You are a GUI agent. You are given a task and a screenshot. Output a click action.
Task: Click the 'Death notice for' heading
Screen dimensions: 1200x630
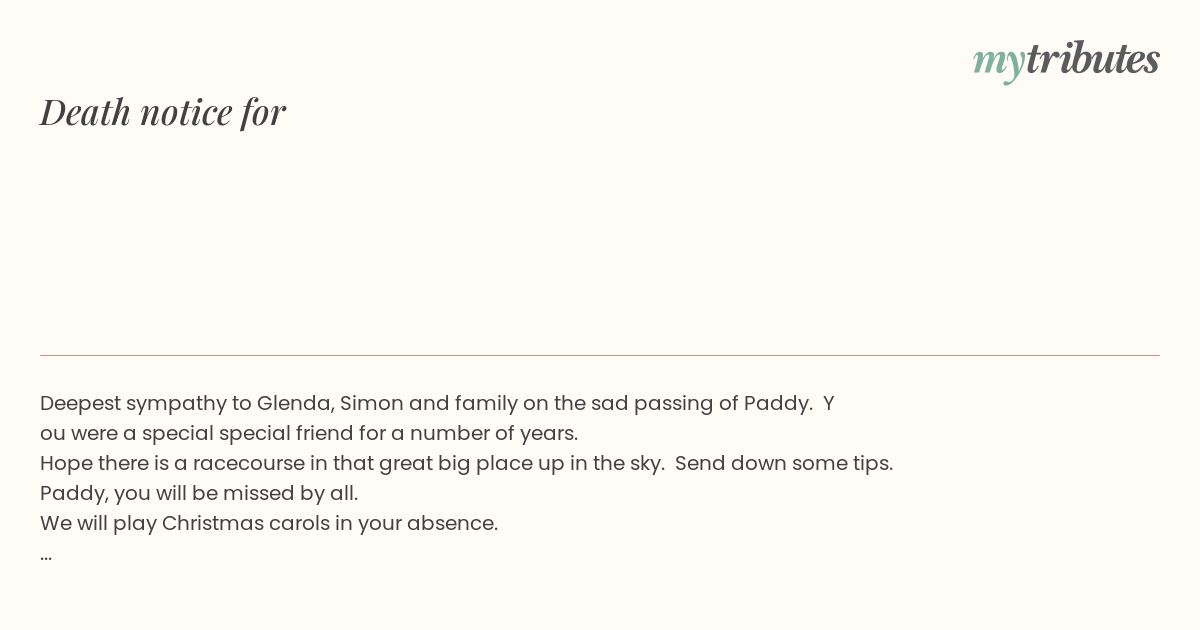[x=163, y=112]
